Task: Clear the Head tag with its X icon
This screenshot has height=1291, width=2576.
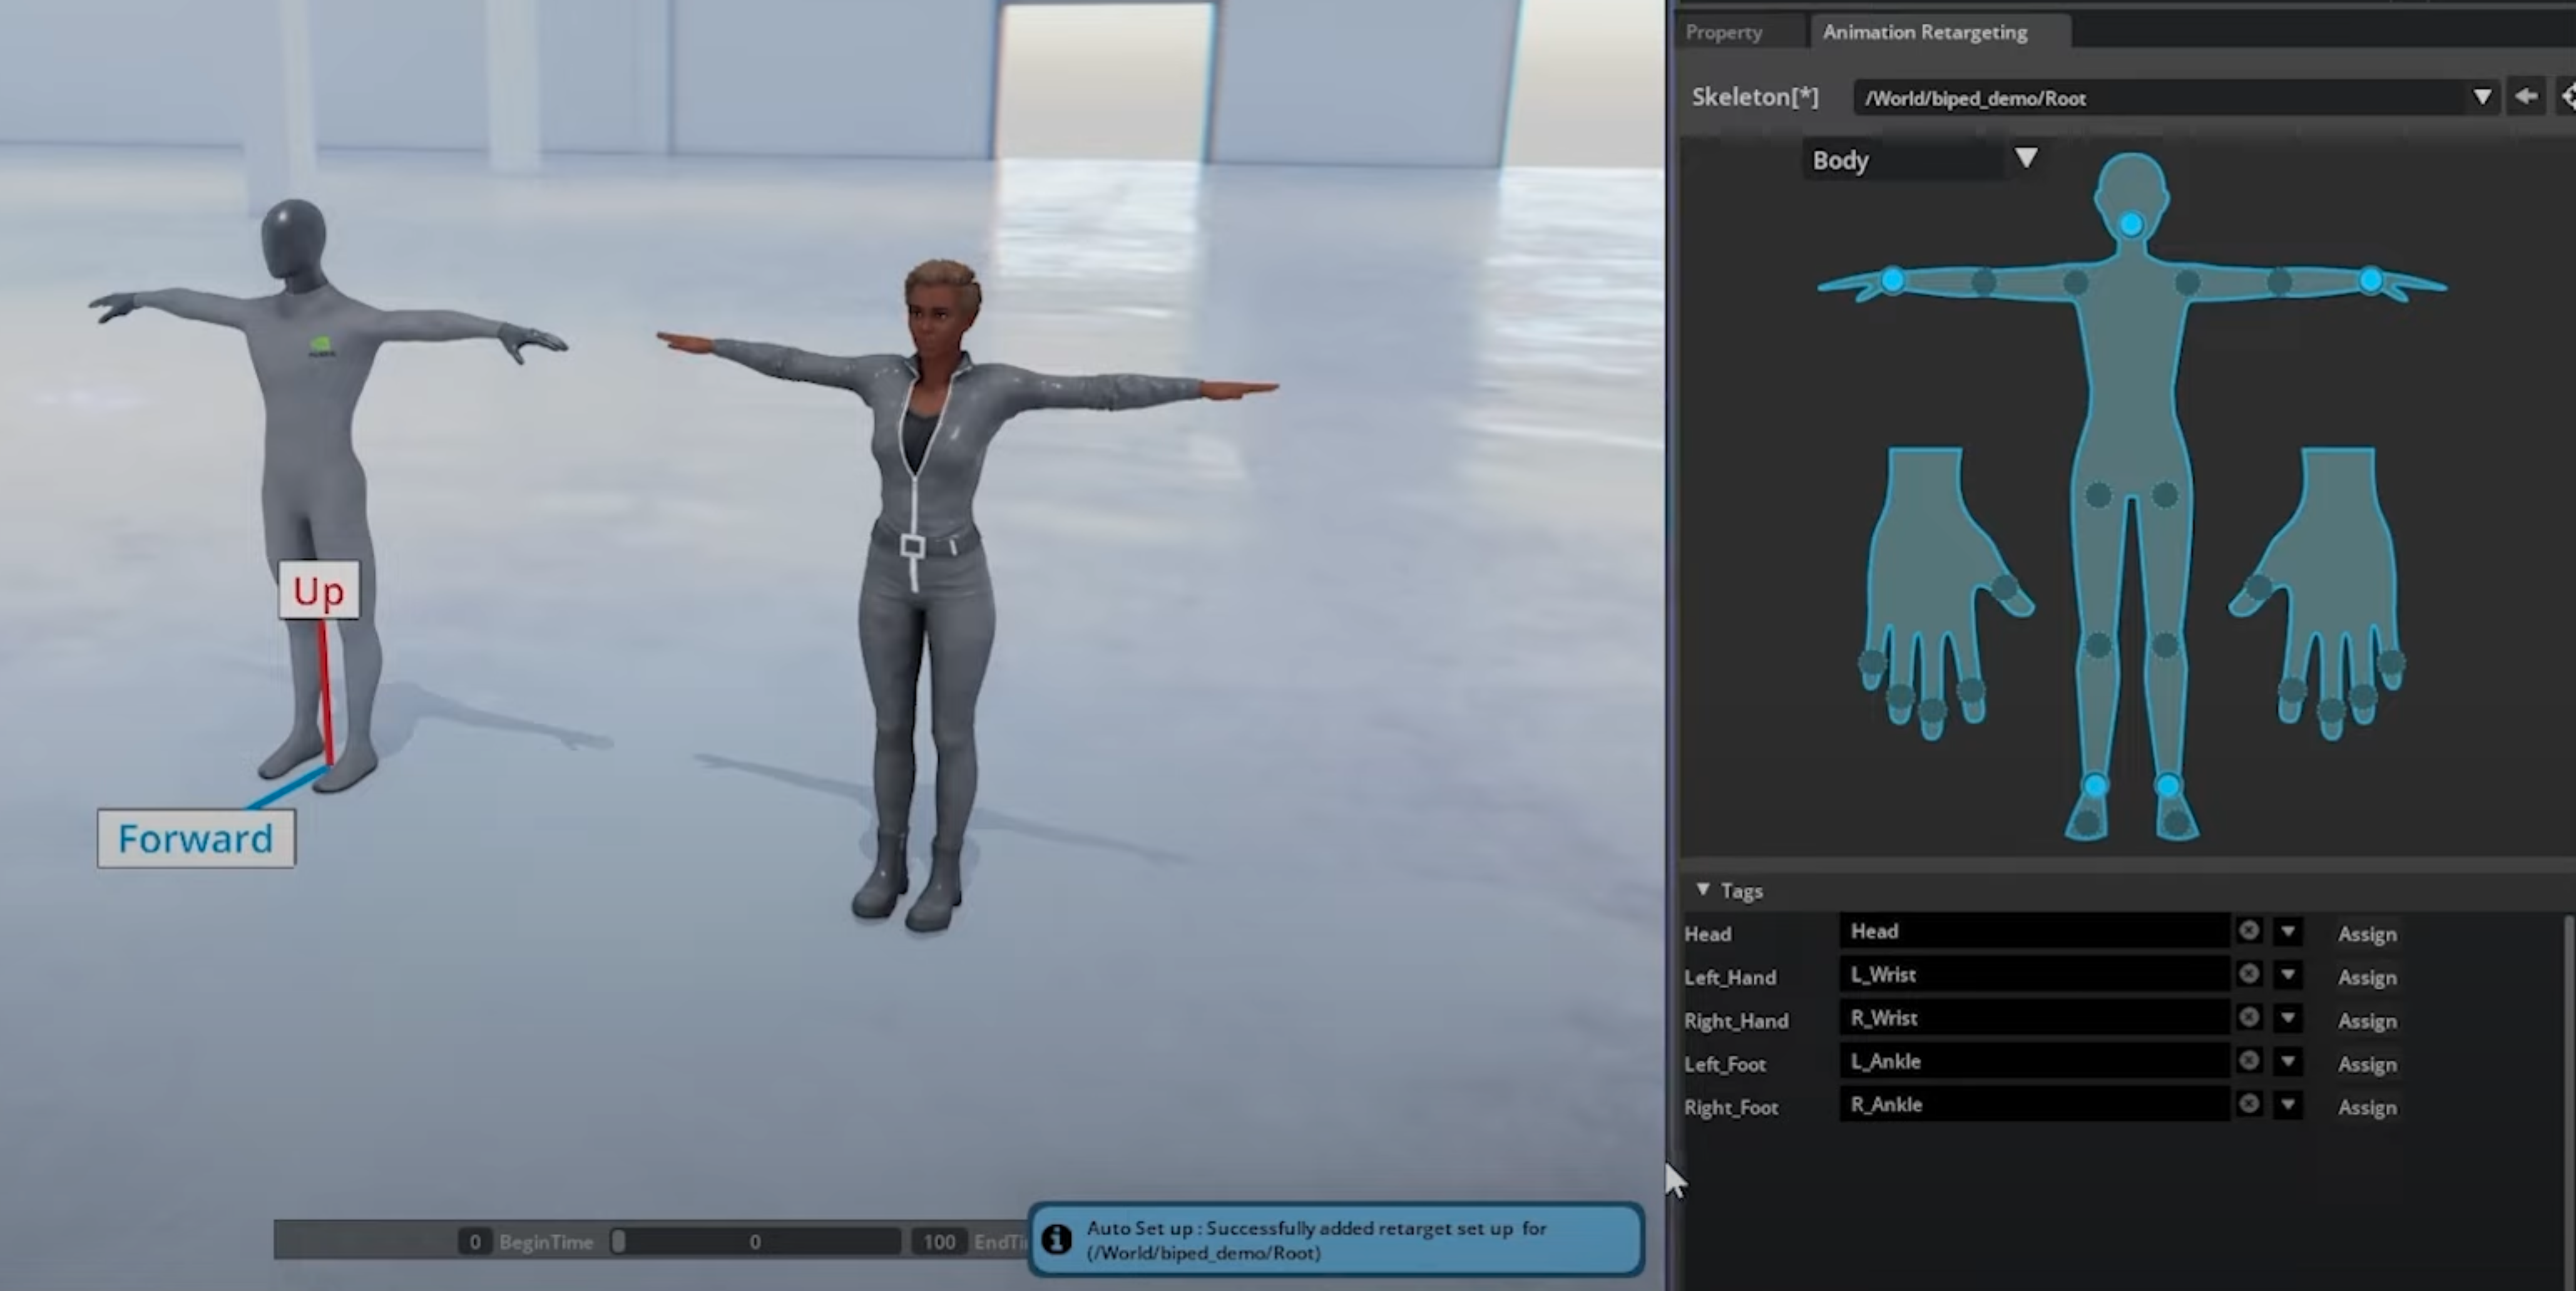Action: (x=2249, y=931)
